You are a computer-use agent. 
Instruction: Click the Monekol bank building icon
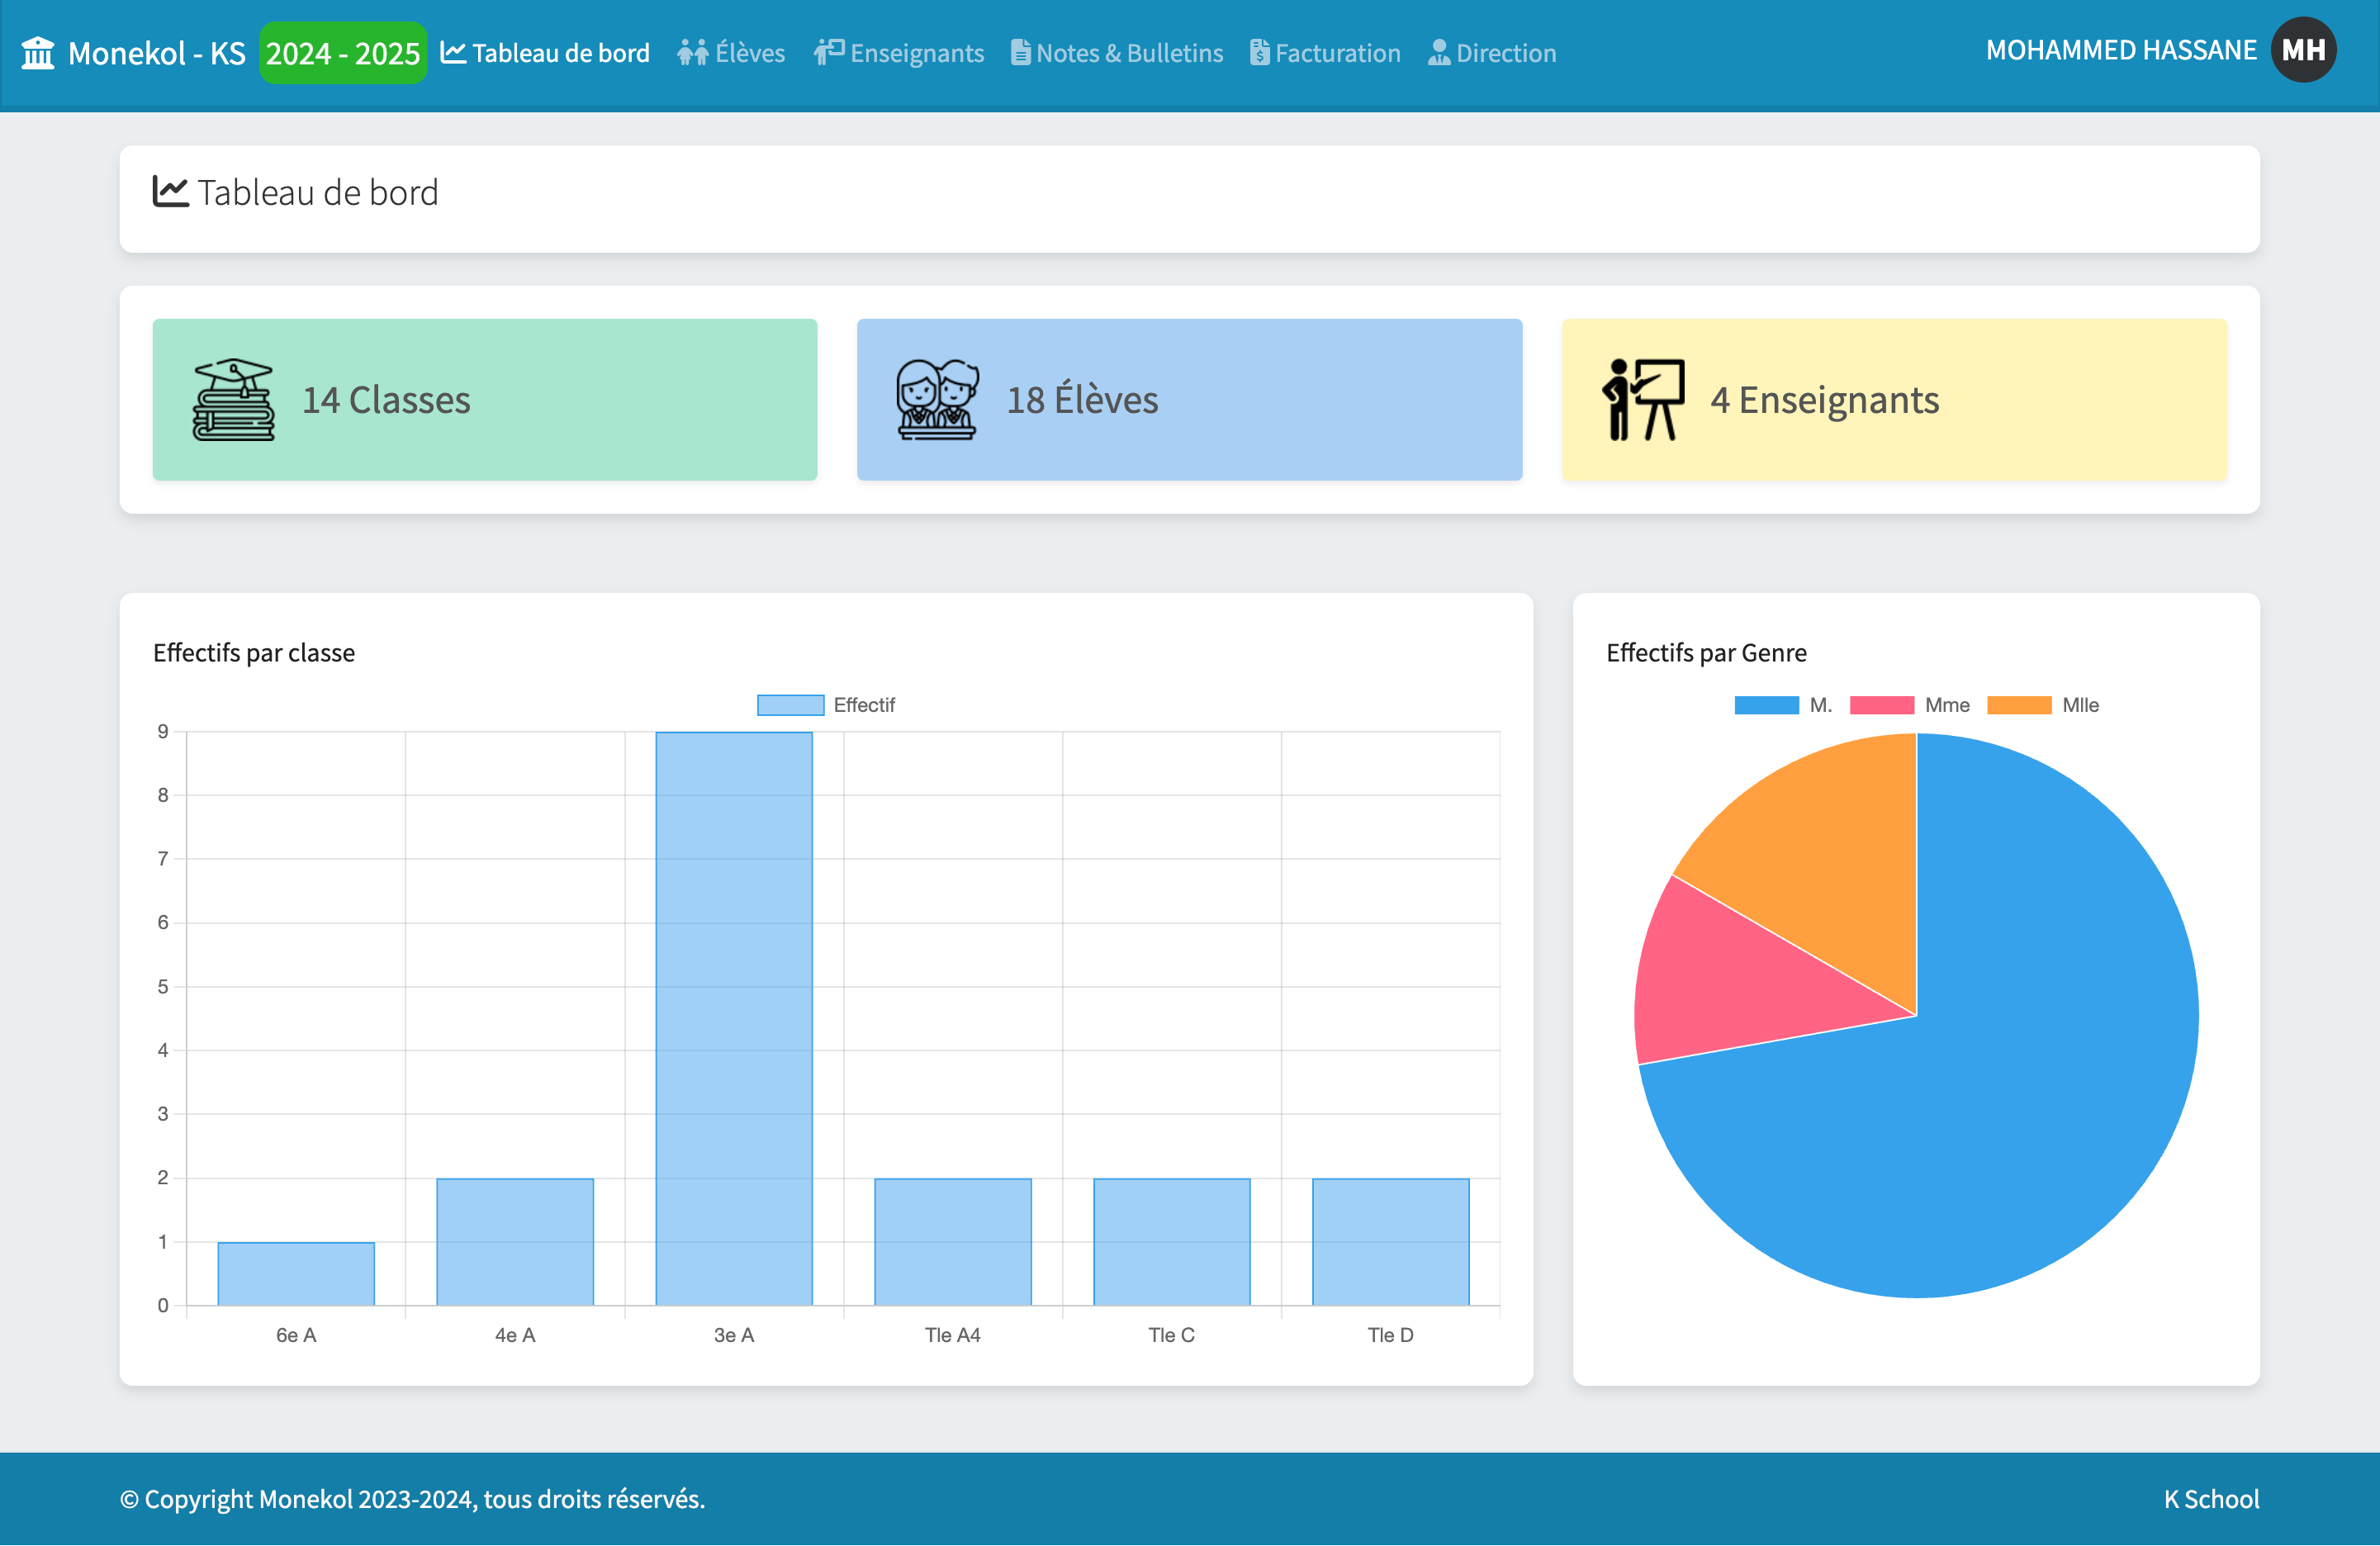[x=37, y=51]
